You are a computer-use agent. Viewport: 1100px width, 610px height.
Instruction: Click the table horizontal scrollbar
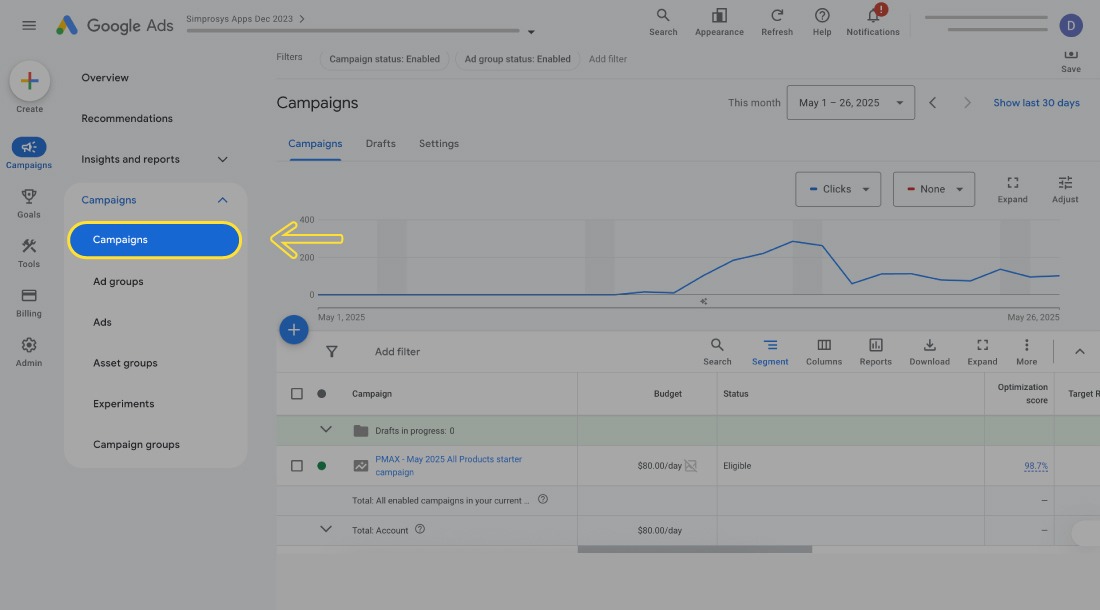(695, 549)
